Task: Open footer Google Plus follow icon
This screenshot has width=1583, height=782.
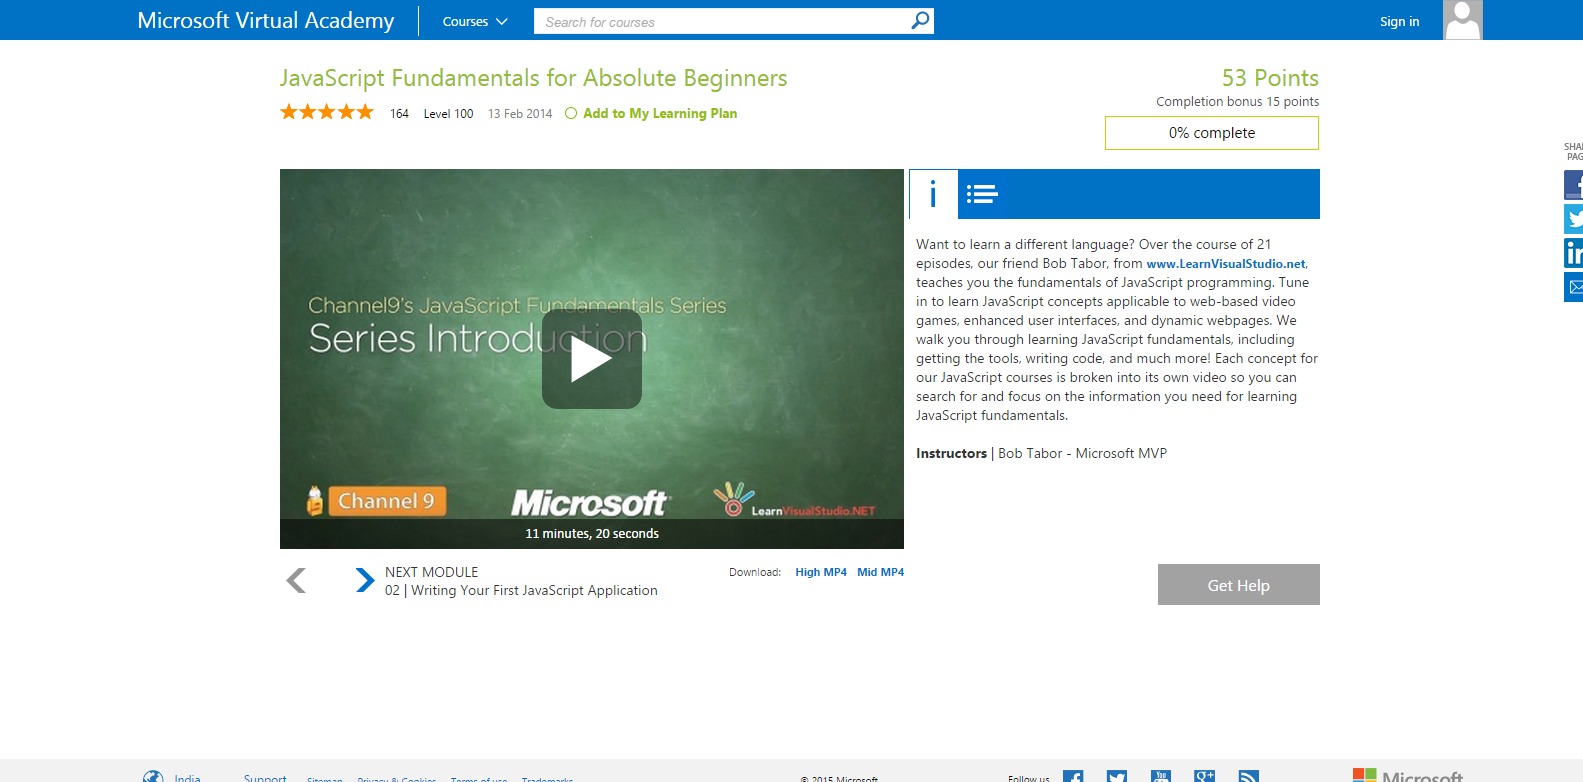Action: point(1205,776)
